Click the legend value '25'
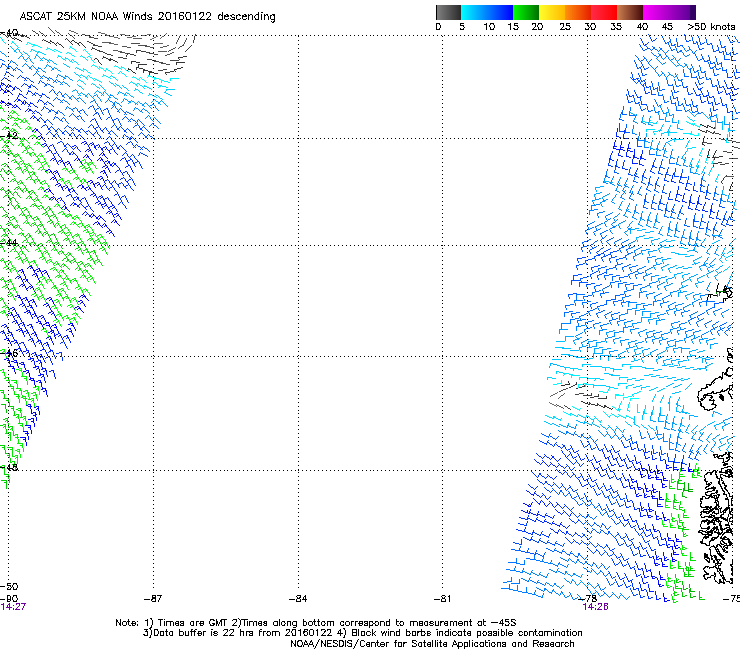Image resolution: width=740 pixels, height=650 pixels. tap(565, 27)
